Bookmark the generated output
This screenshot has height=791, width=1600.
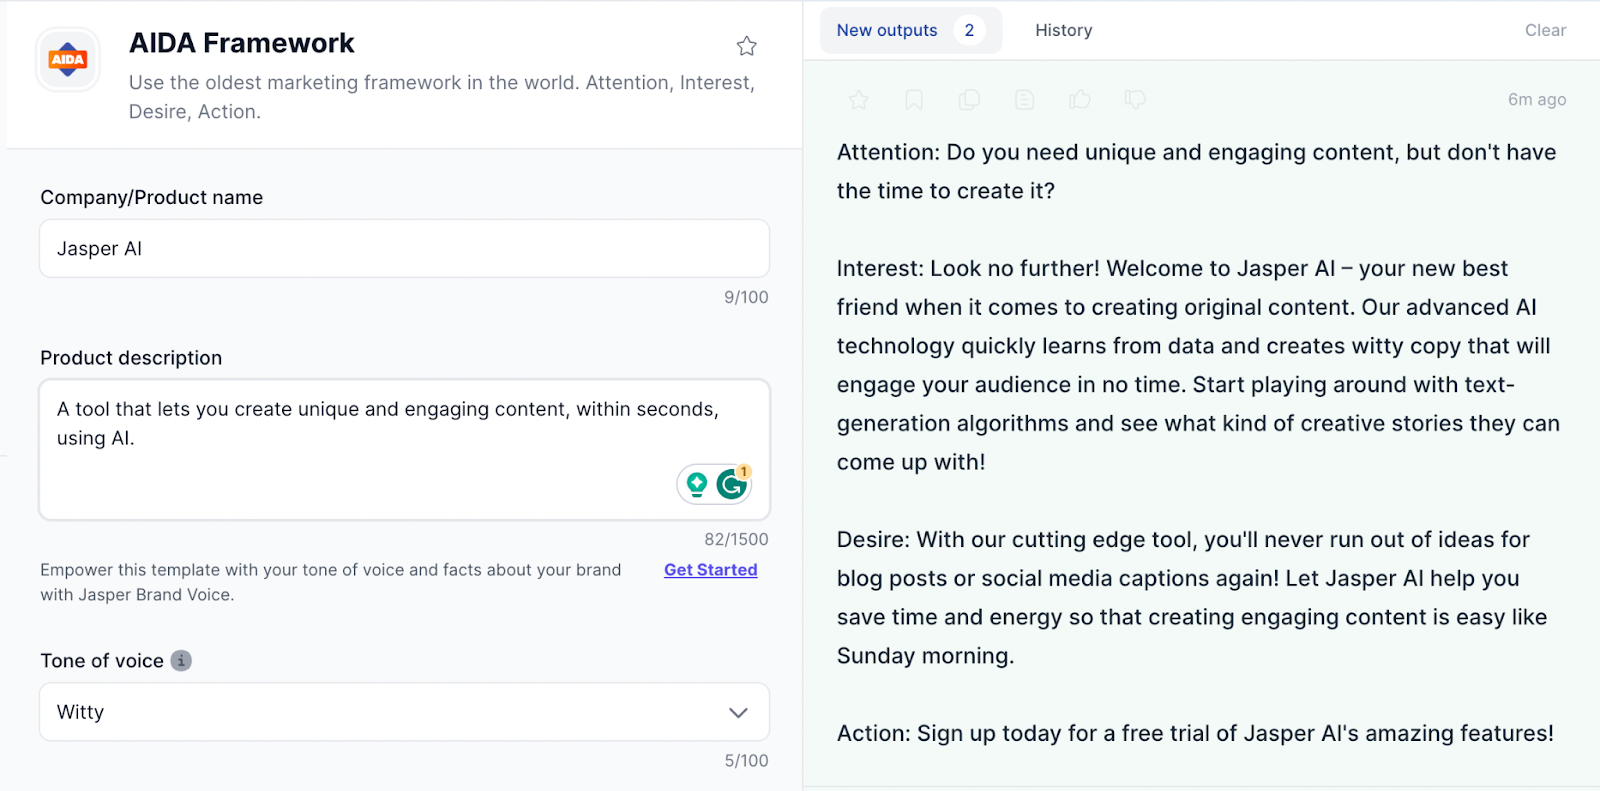click(x=914, y=100)
